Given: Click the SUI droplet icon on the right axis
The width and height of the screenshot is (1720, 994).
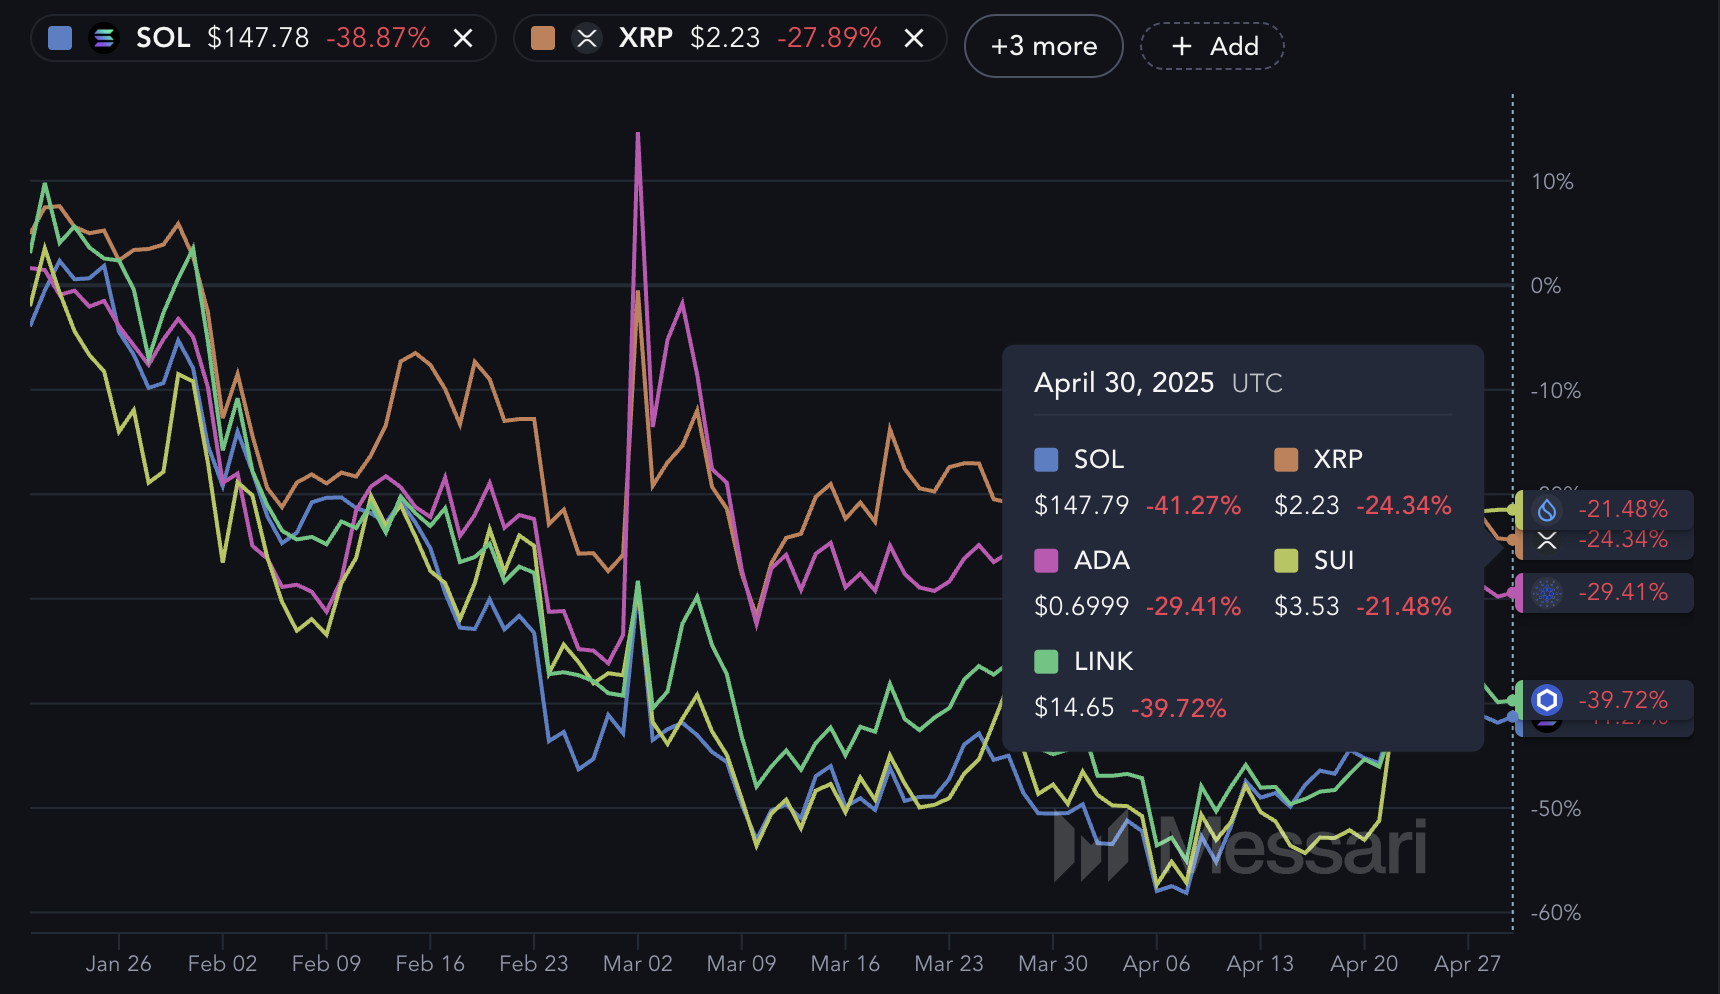Looking at the screenshot, I should 1547,510.
